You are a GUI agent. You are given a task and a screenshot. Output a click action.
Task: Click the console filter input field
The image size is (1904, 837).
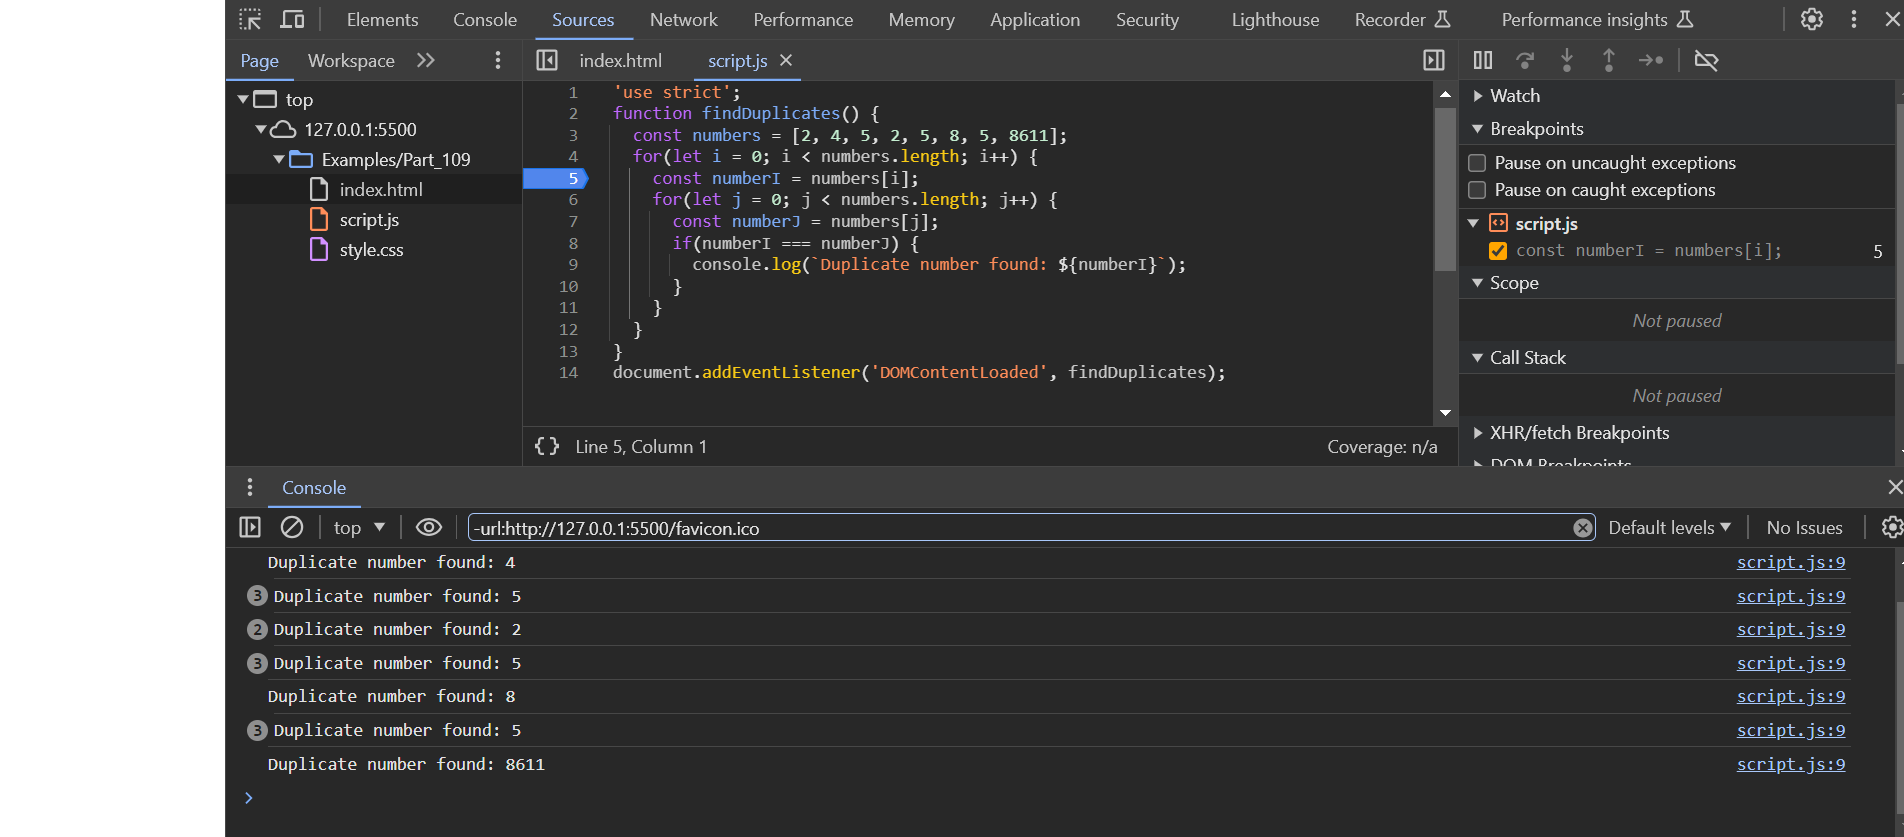pos(1020,528)
